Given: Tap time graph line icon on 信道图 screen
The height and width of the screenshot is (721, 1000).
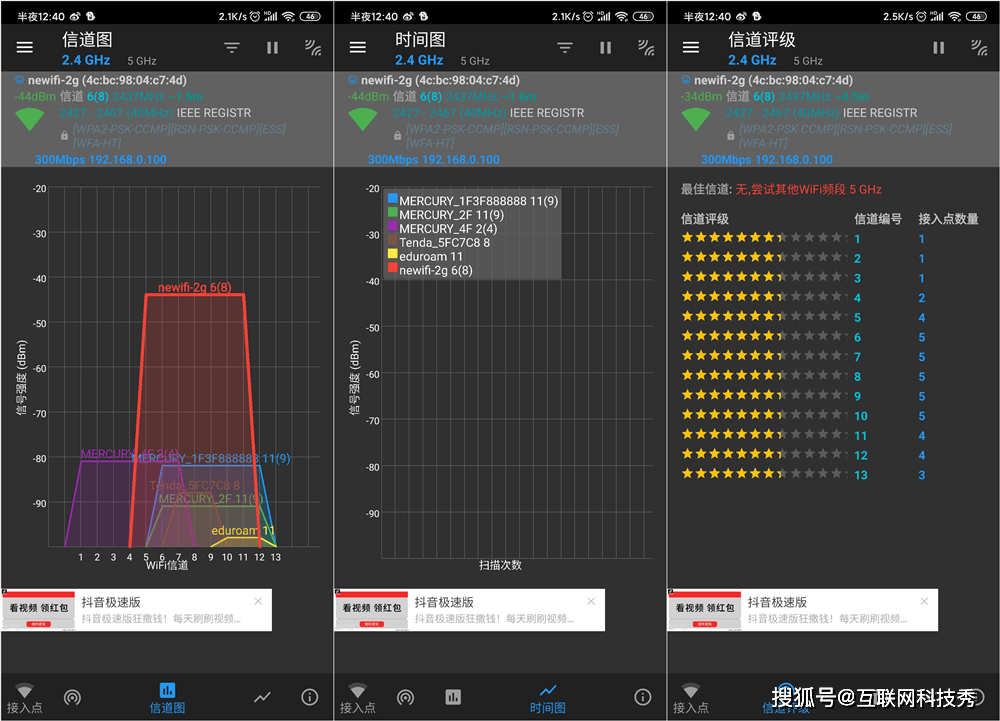Looking at the screenshot, I should pos(262,697).
